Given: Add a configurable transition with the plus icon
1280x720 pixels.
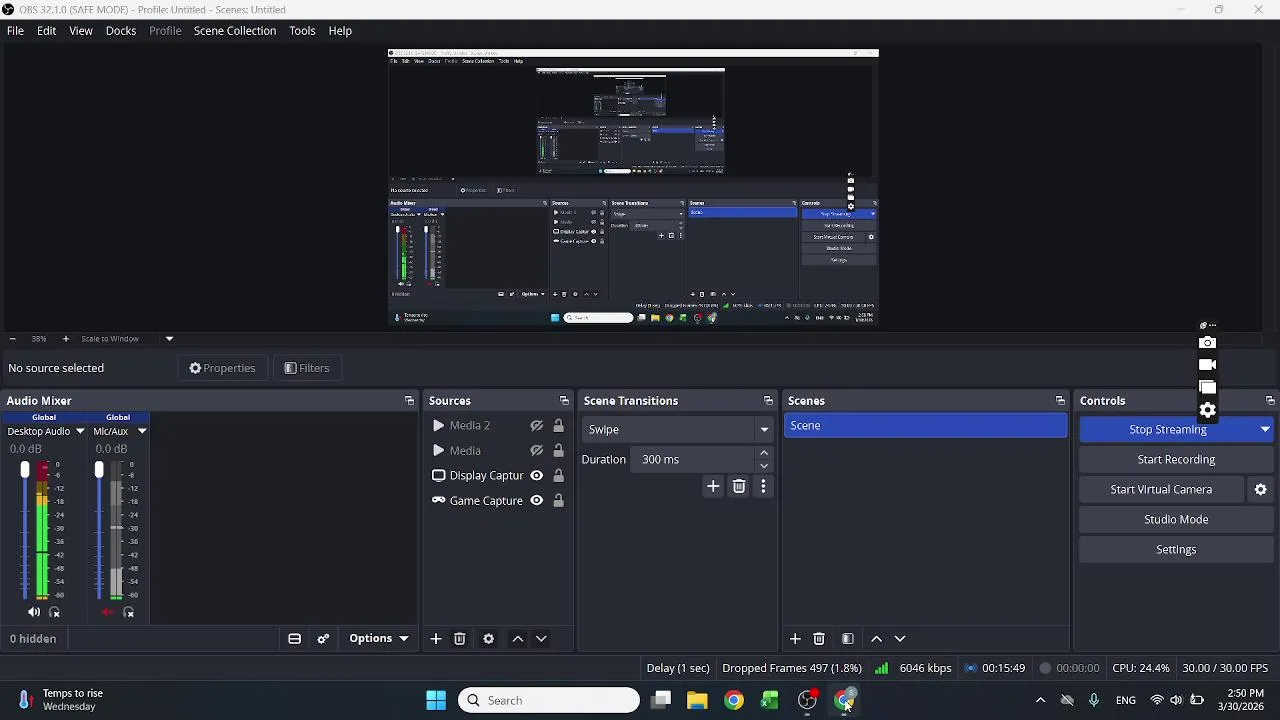Looking at the screenshot, I should [713, 486].
